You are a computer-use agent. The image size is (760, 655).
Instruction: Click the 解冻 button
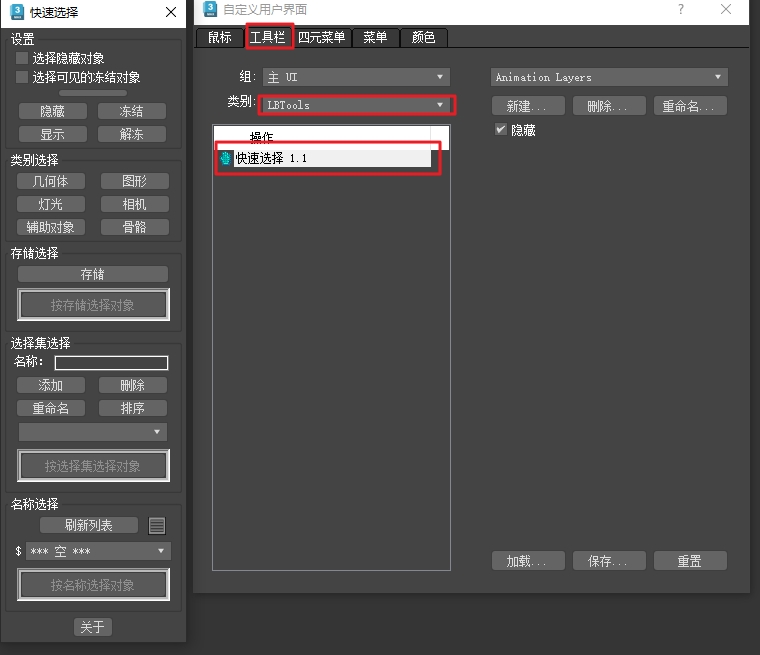tap(131, 134)
